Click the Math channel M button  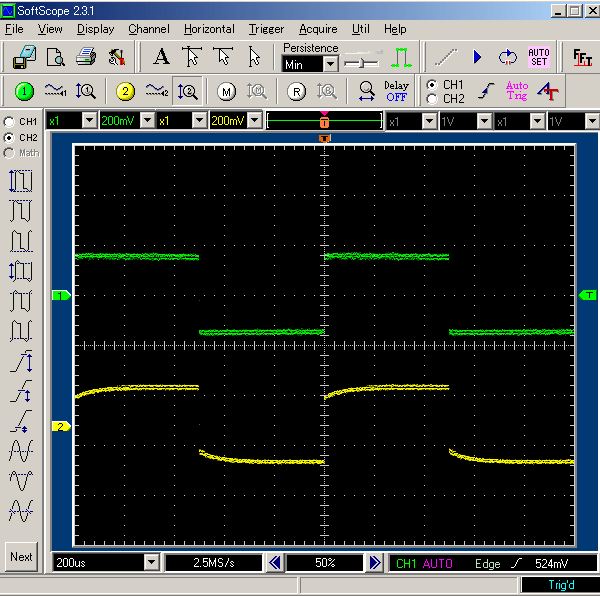click(225, 92)
